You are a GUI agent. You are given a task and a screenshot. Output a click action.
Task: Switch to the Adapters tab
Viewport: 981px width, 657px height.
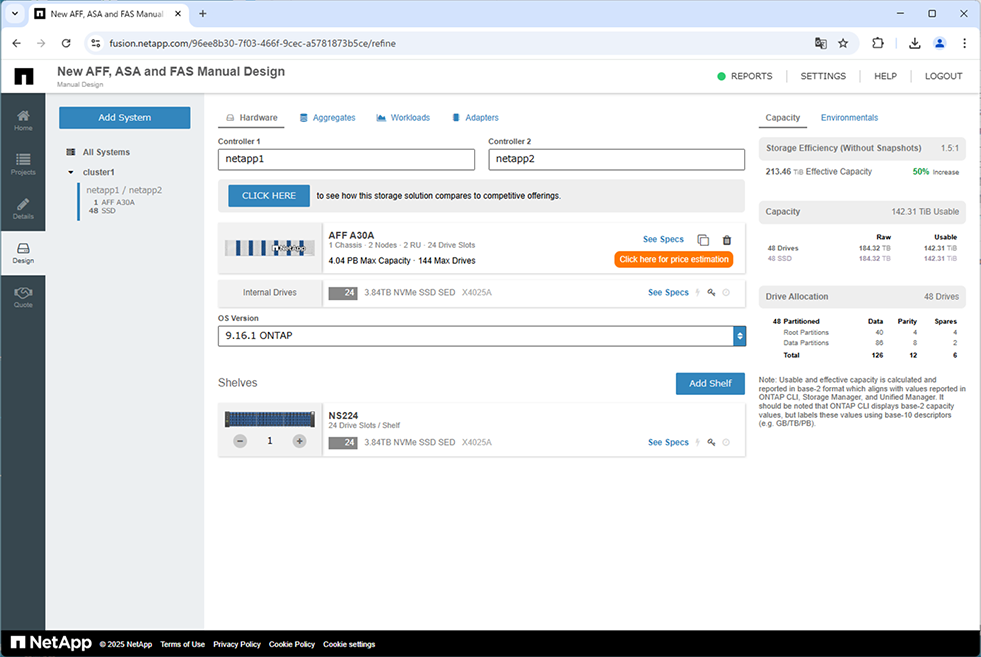pos(475,118)
